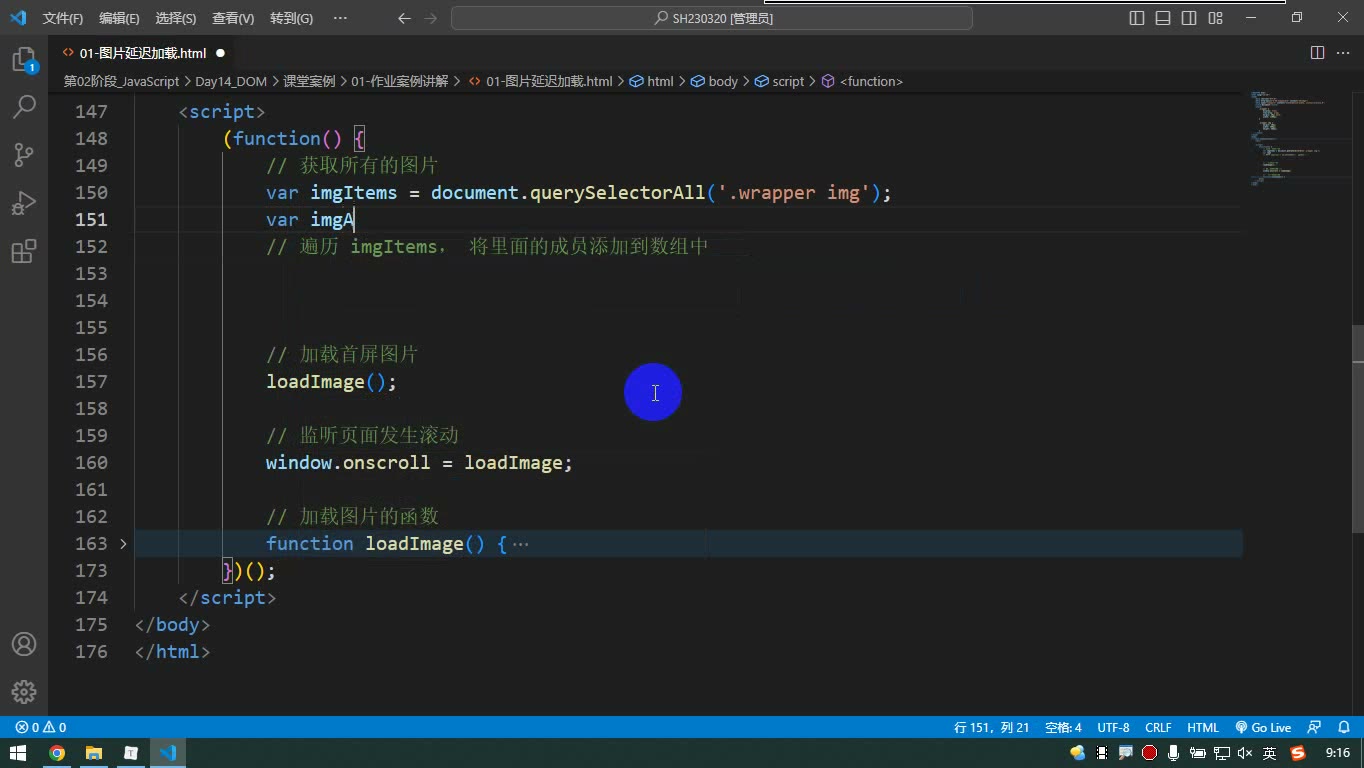Viewport: 1364px width, 768px height.
Task: Open notifications bell in status bar
Action: (x=1345, y=727)
